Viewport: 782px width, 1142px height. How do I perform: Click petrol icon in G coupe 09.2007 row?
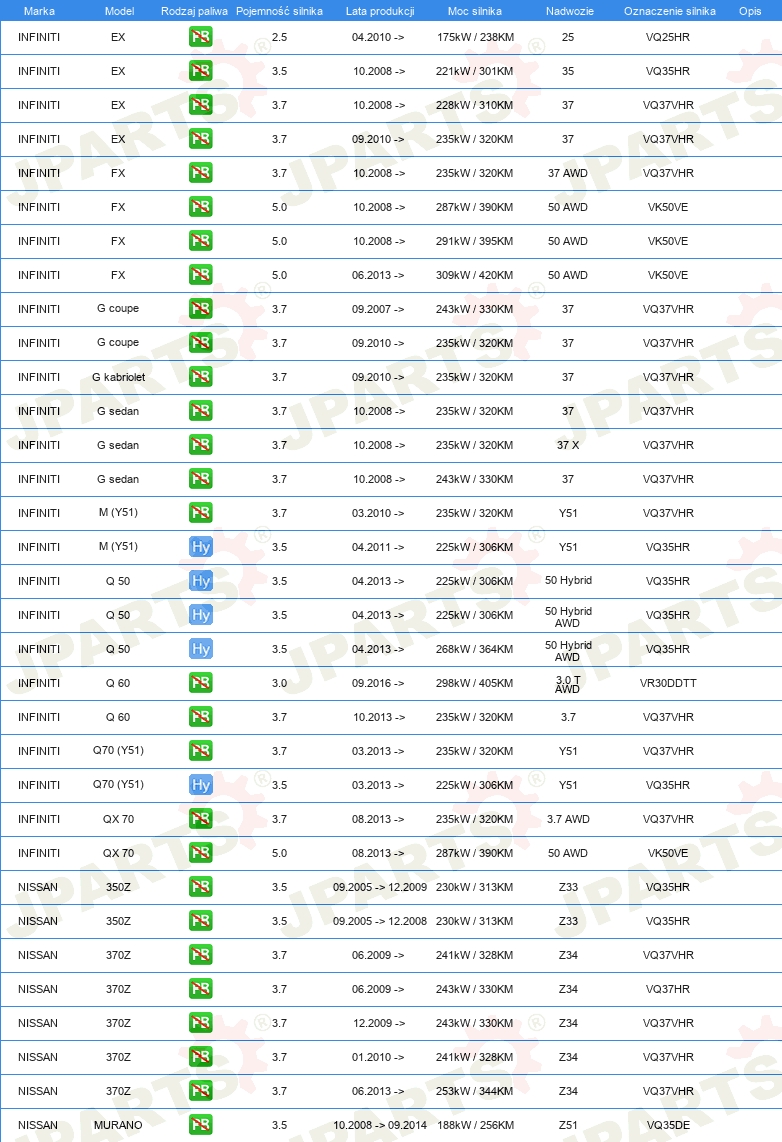coord(200,309)
